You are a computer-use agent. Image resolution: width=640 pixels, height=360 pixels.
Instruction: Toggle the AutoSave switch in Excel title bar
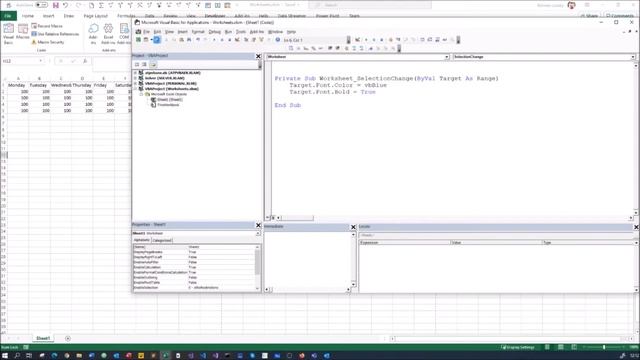point(41,5)
